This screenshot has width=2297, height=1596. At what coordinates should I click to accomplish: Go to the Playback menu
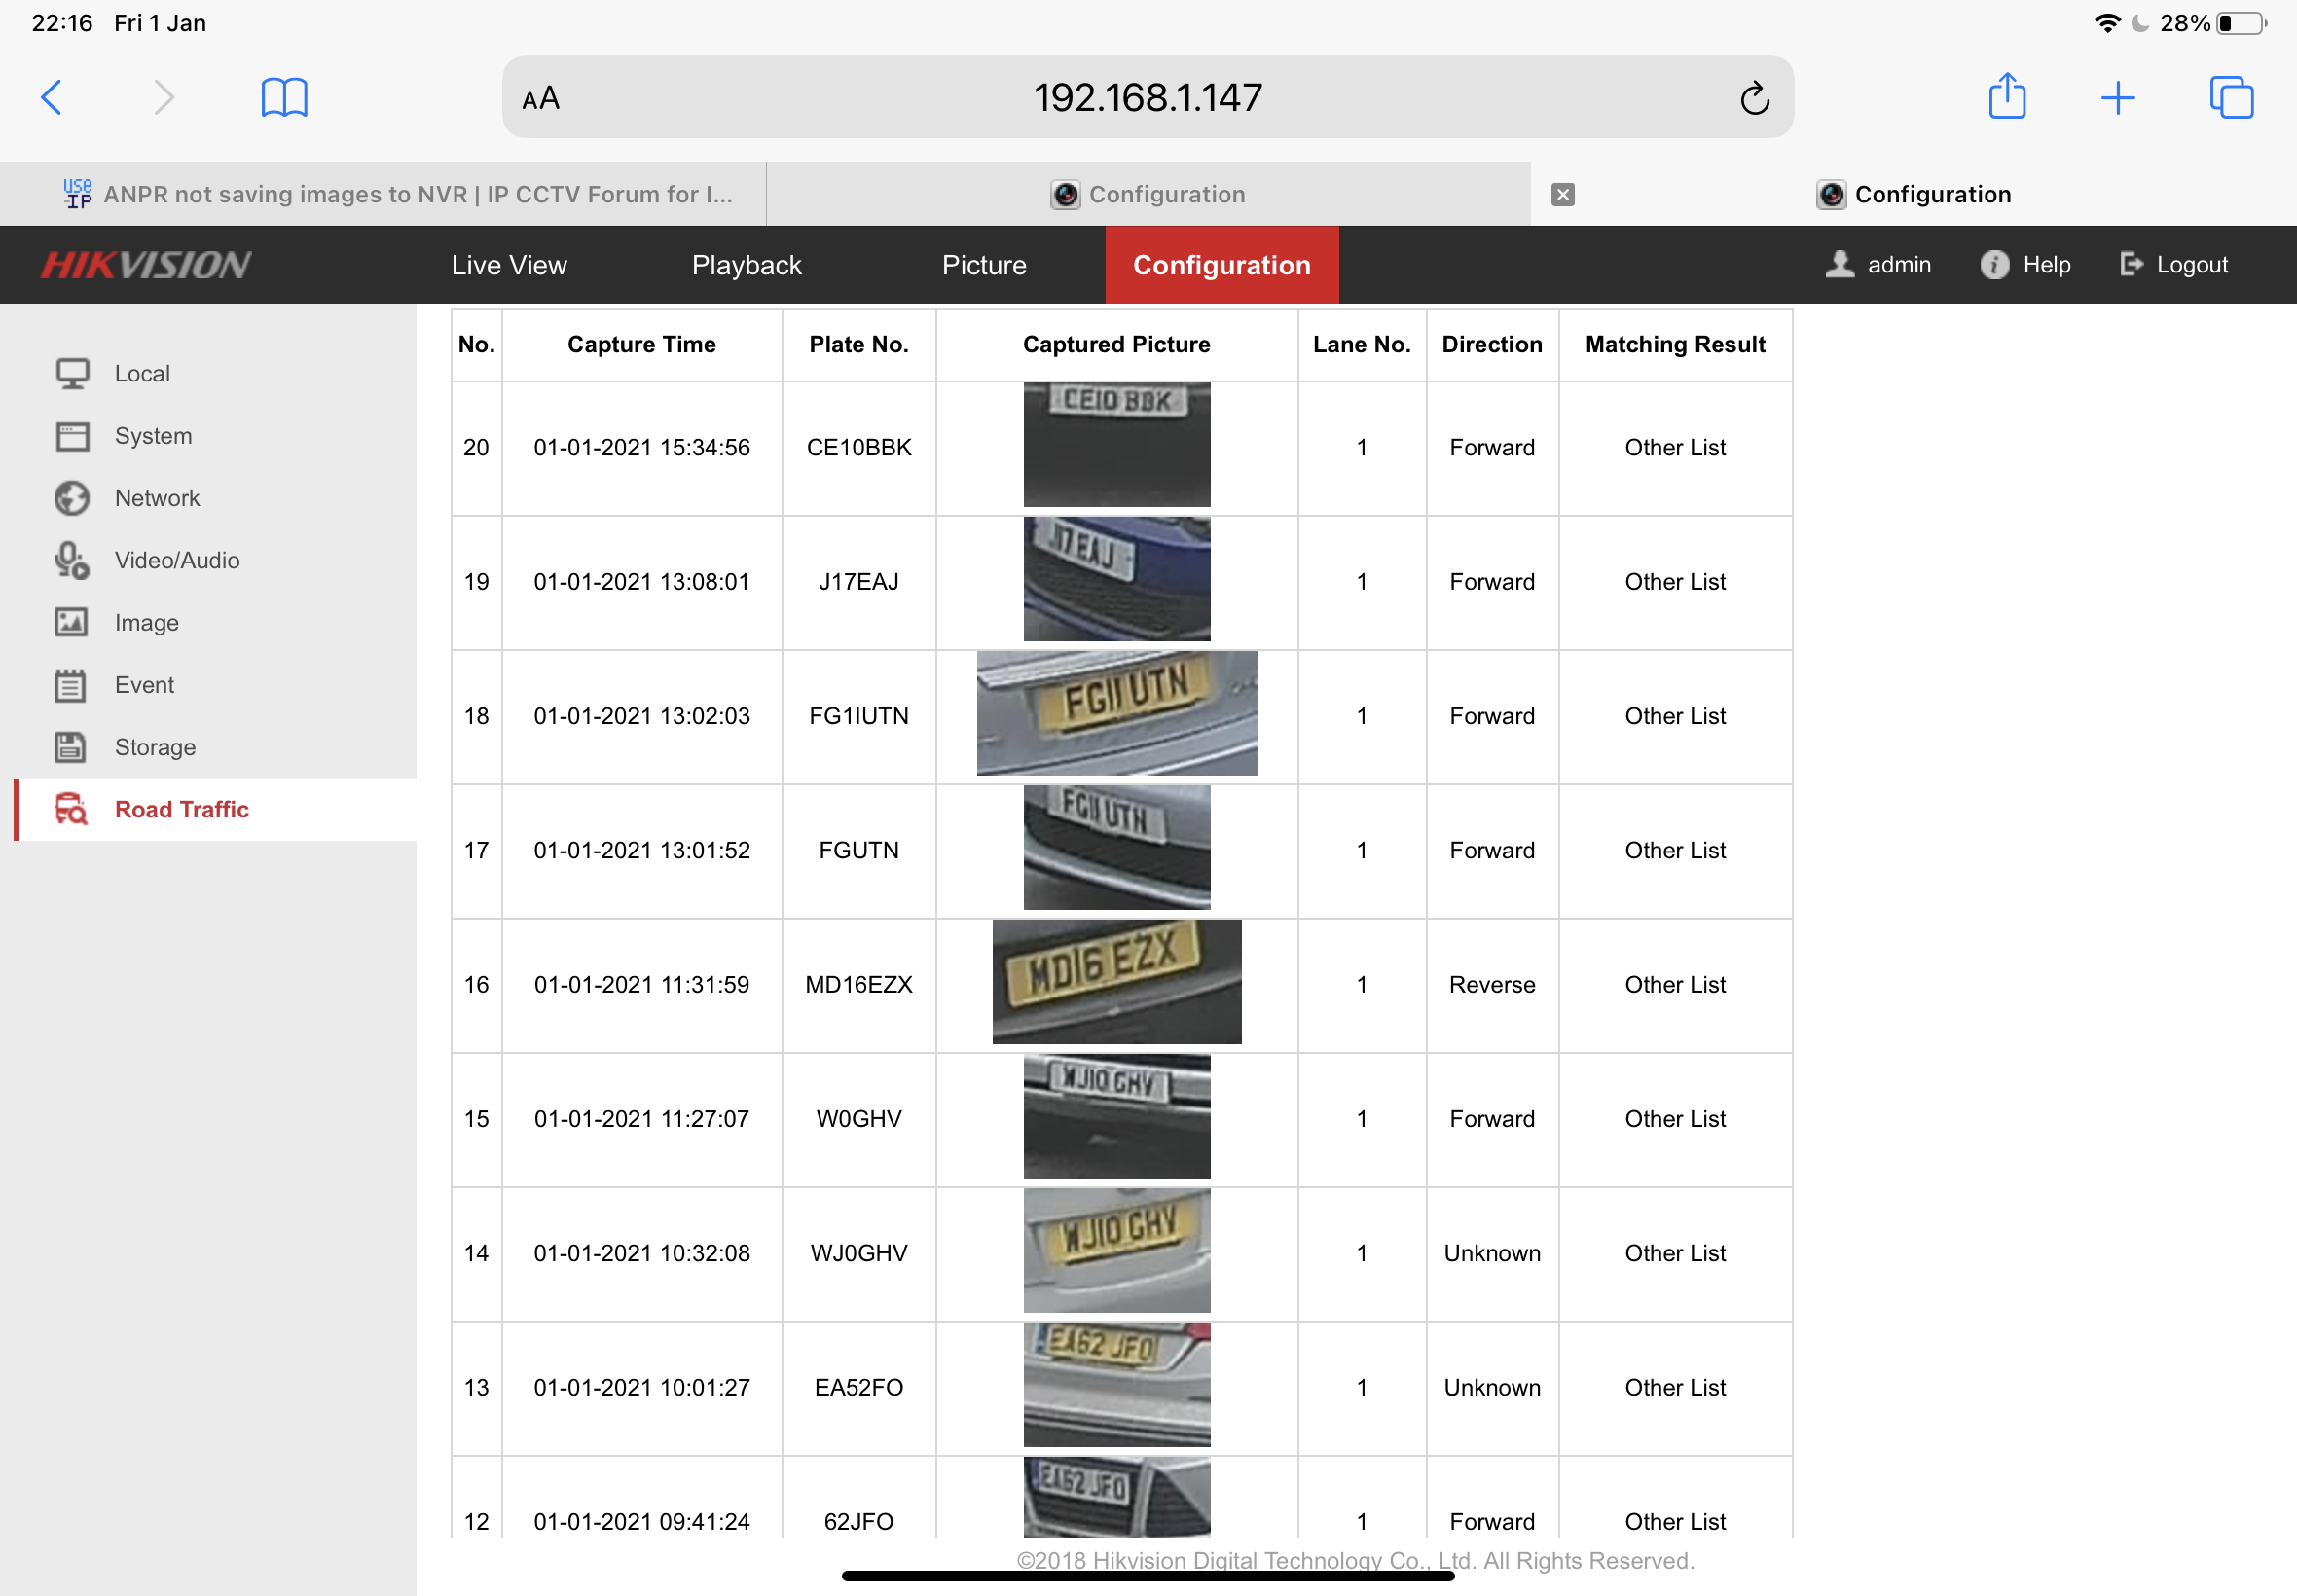pos(746,265)
